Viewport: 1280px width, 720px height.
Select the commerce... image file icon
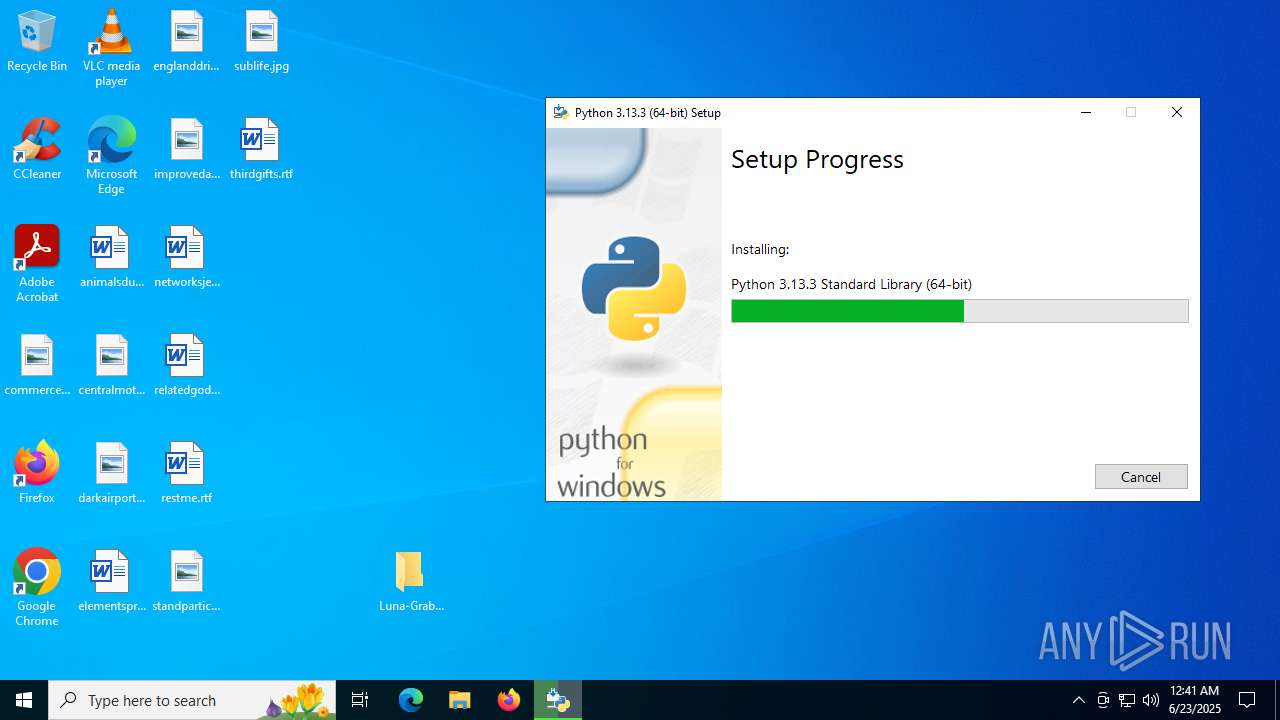point(37,366)
